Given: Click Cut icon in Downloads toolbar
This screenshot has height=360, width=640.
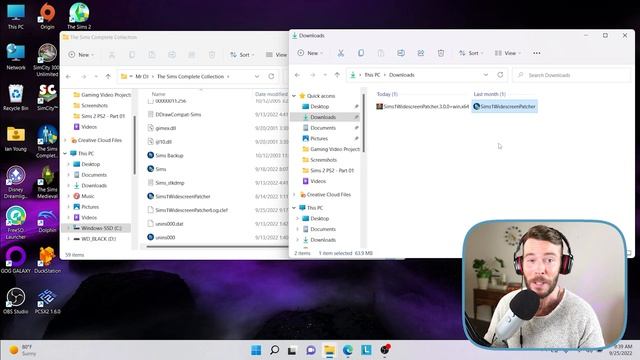Looking at the screenshot, I should point(340,53).
